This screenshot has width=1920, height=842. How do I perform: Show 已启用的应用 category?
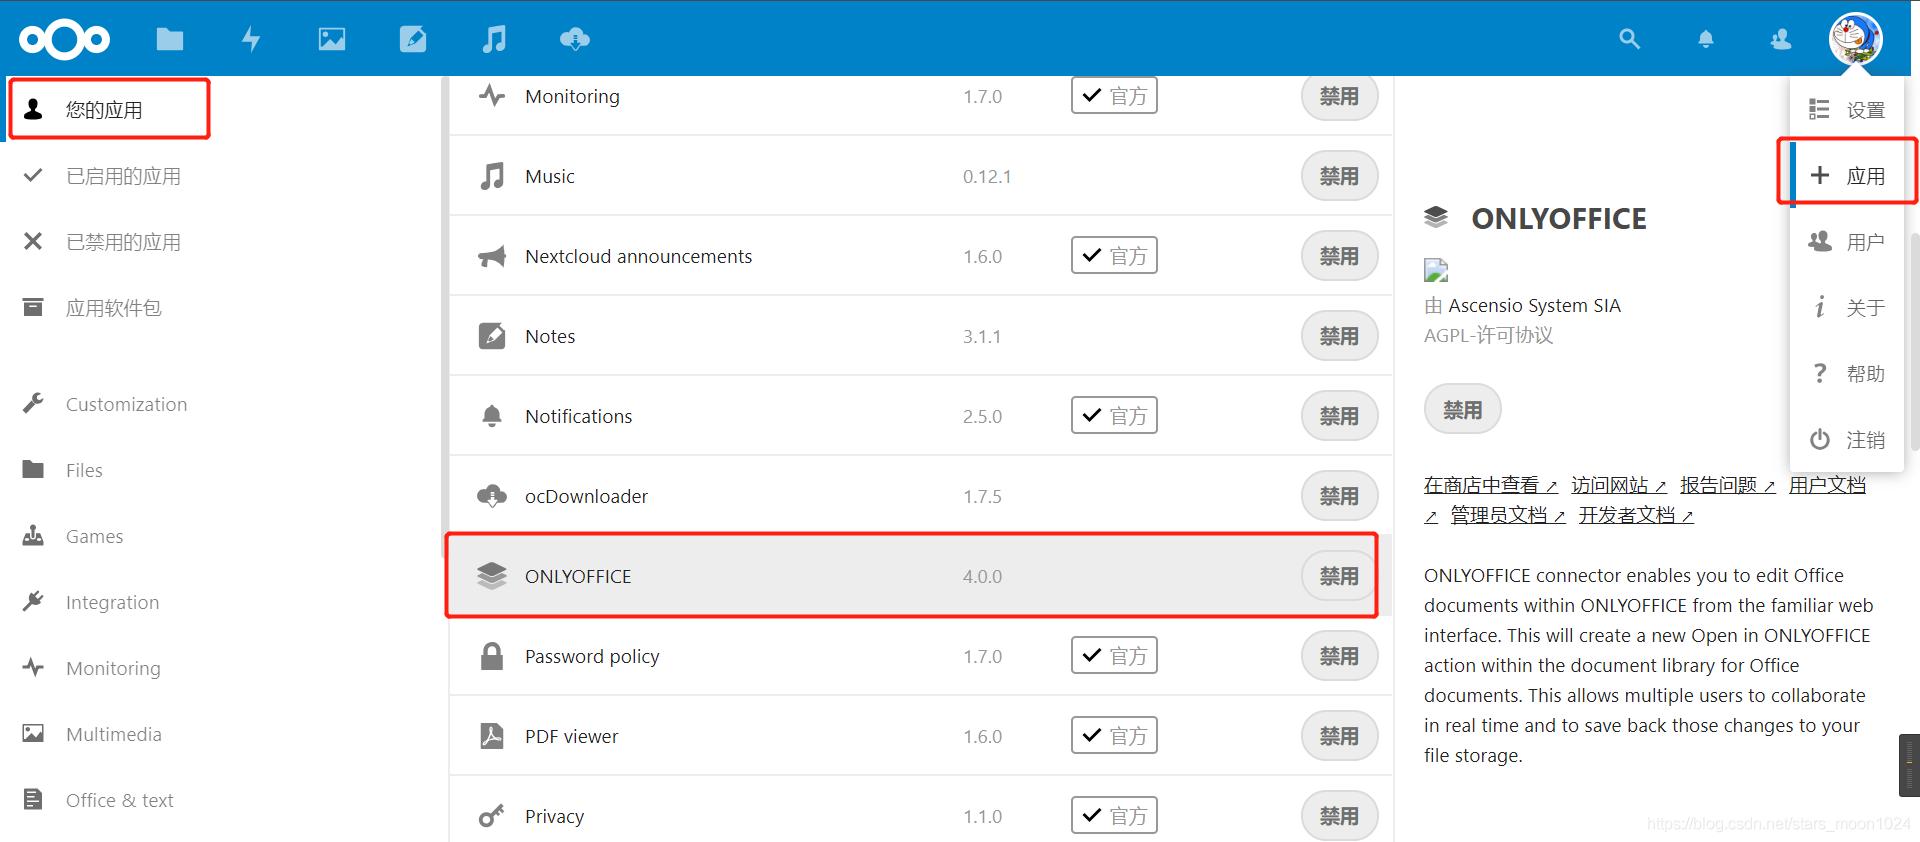[x=123, y=176]
